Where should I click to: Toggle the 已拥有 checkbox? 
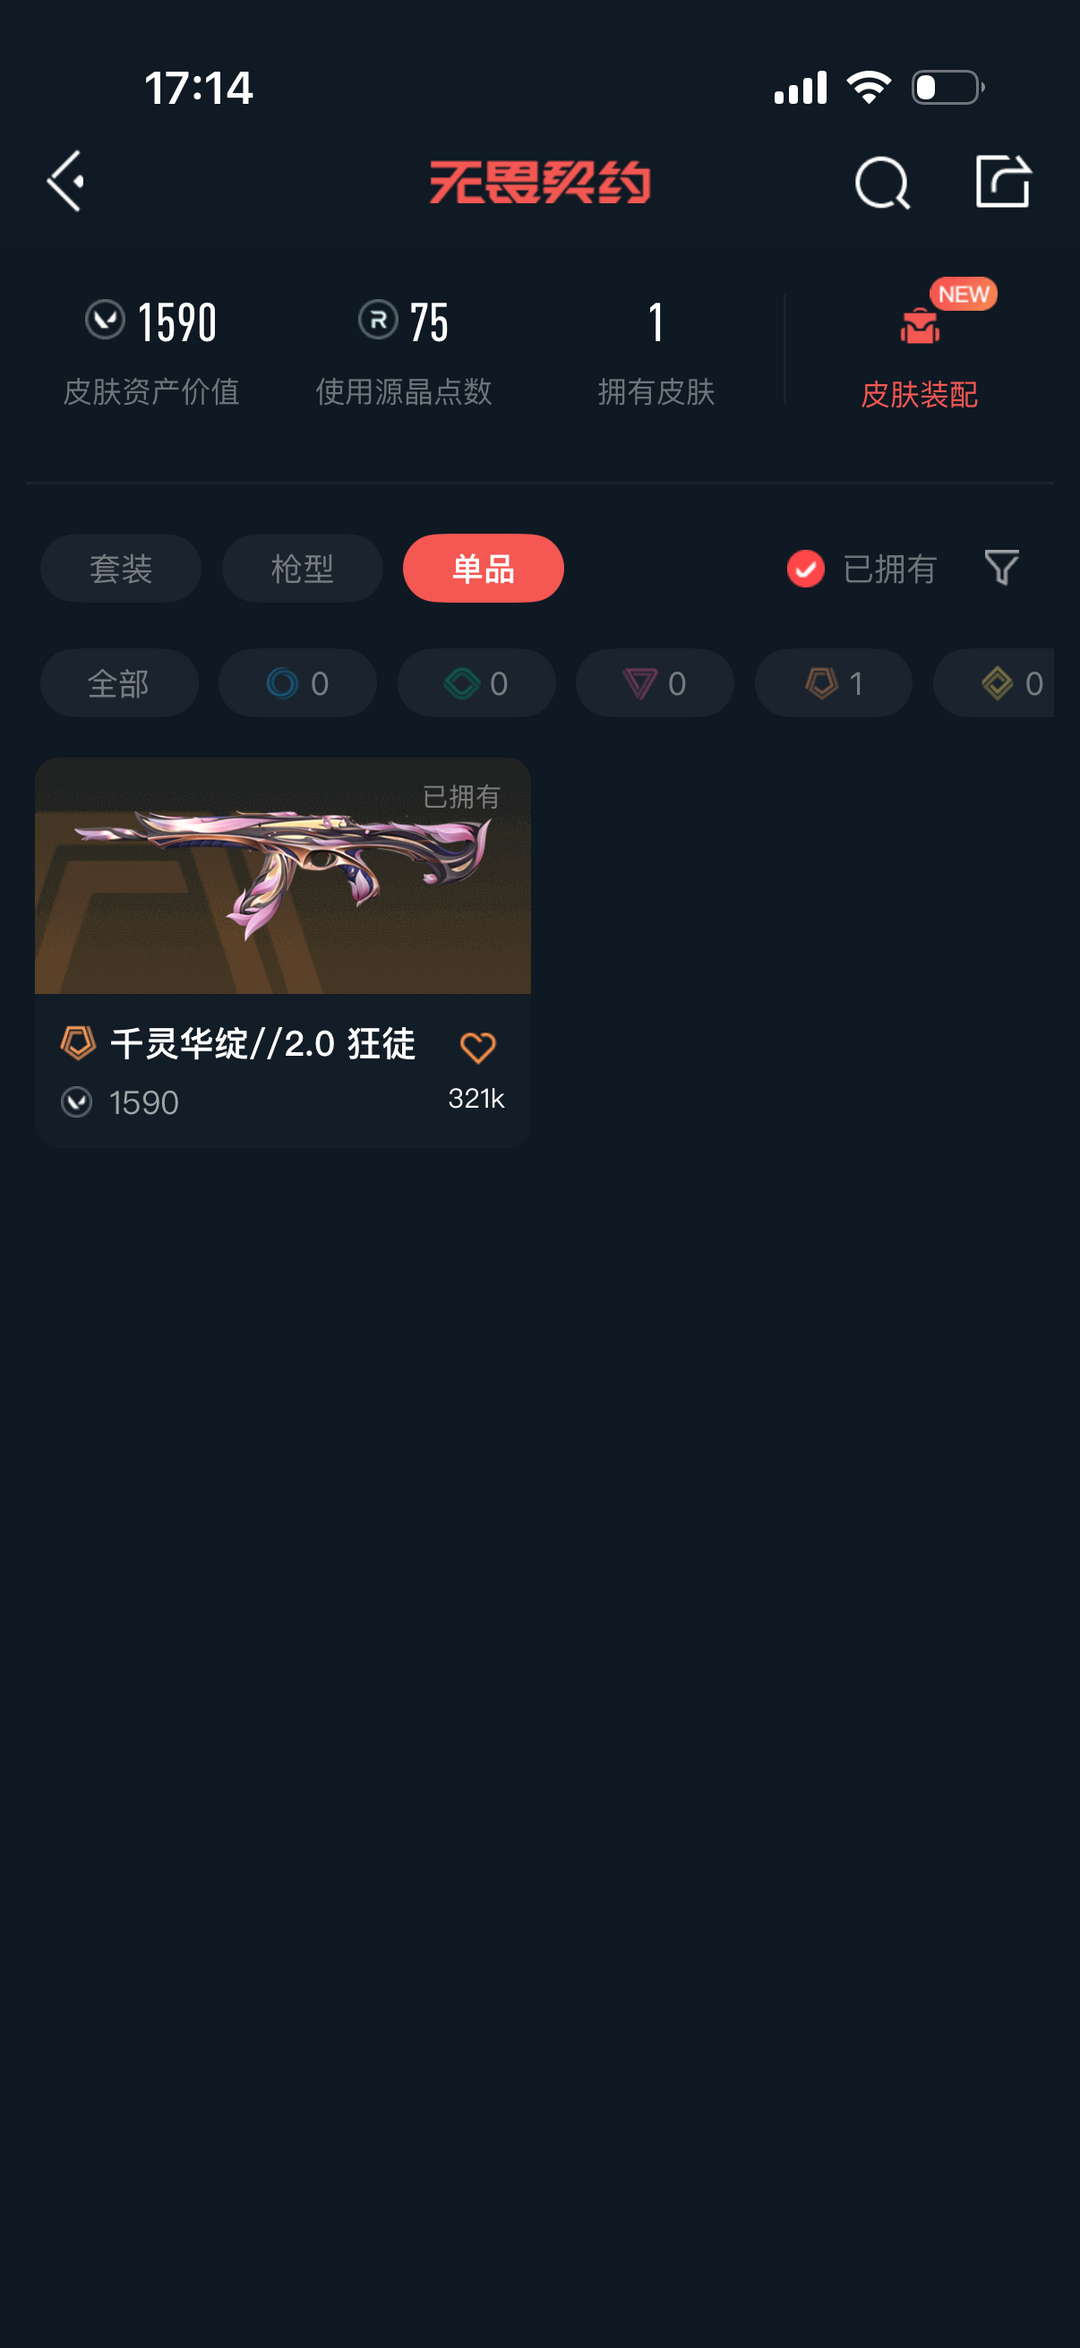805,568
